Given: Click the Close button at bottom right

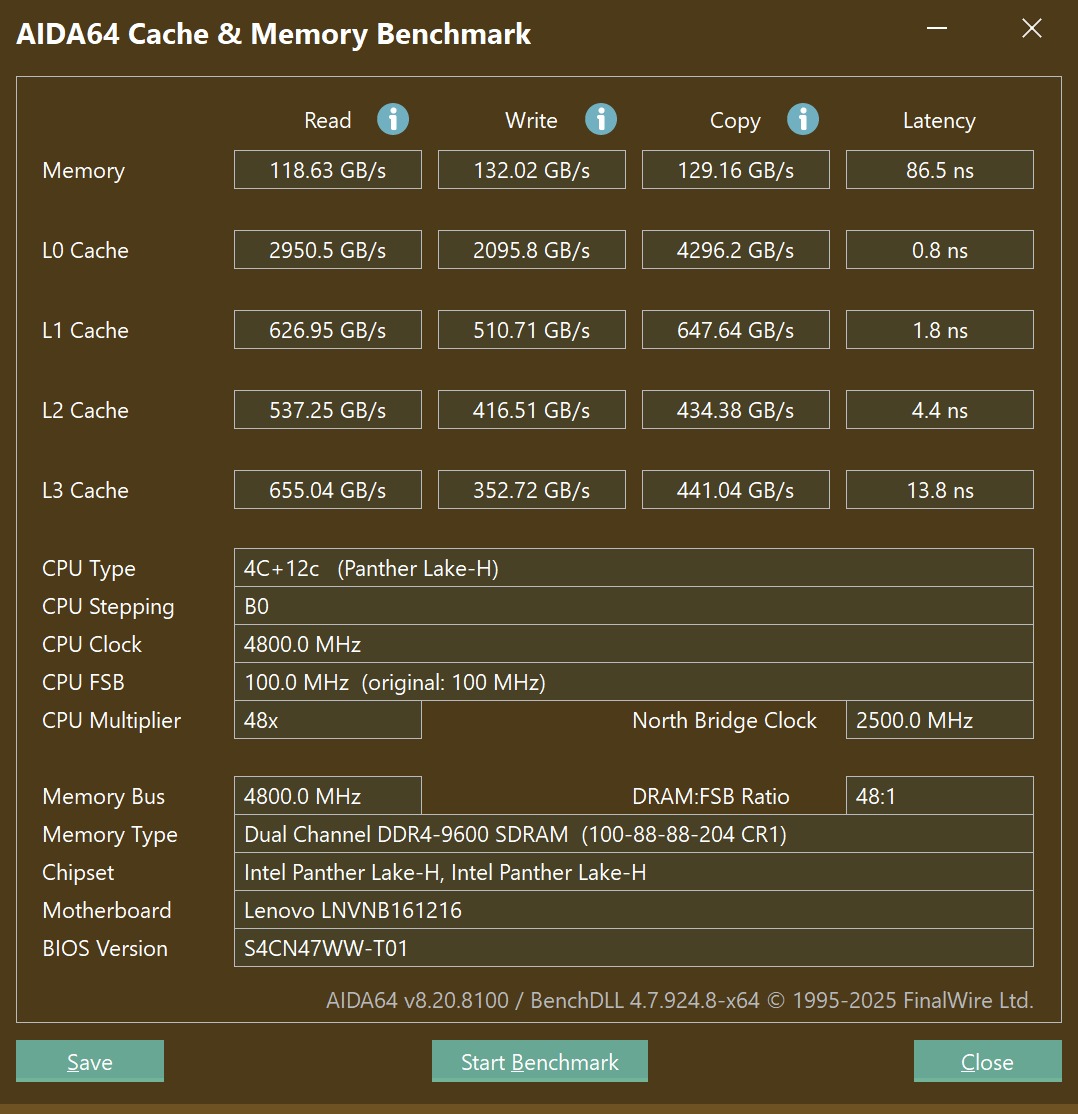Looking at the screenshot, I should 987,1061.
